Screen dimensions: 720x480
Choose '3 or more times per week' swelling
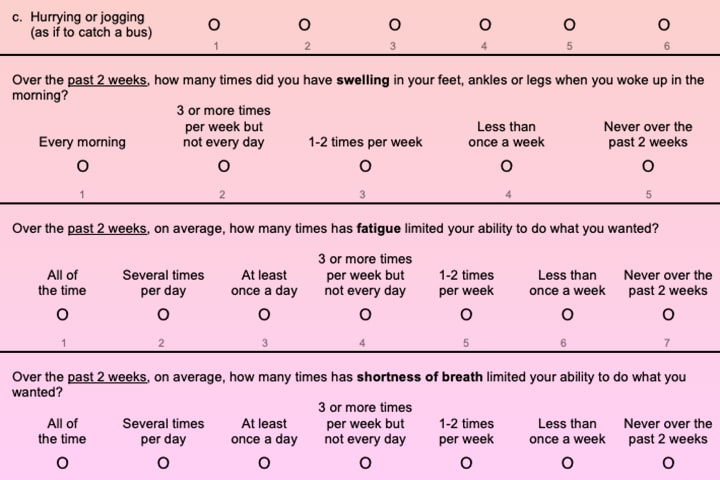(x=223, y=166)
